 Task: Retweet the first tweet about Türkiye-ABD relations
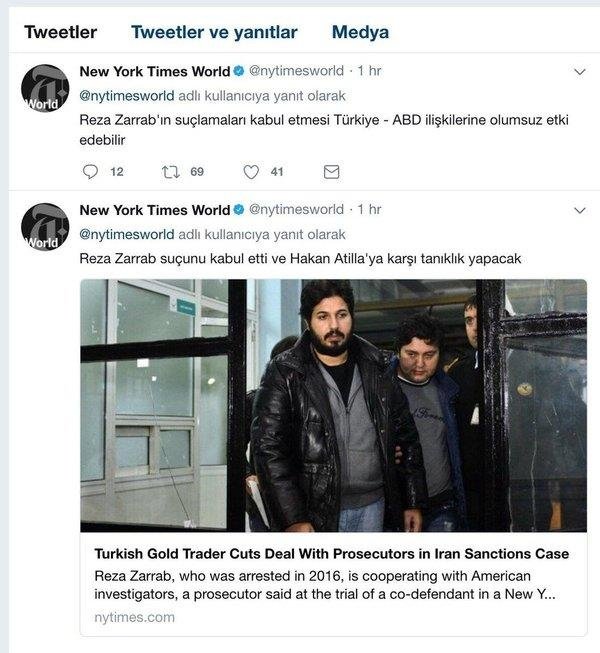171,172
